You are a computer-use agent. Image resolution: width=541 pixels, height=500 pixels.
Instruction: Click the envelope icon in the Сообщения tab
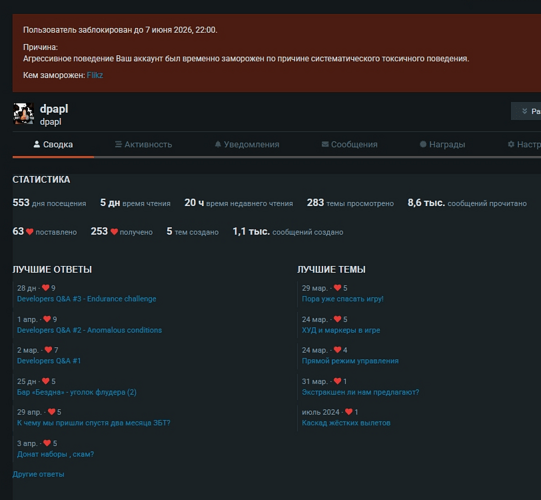point(325,144)
